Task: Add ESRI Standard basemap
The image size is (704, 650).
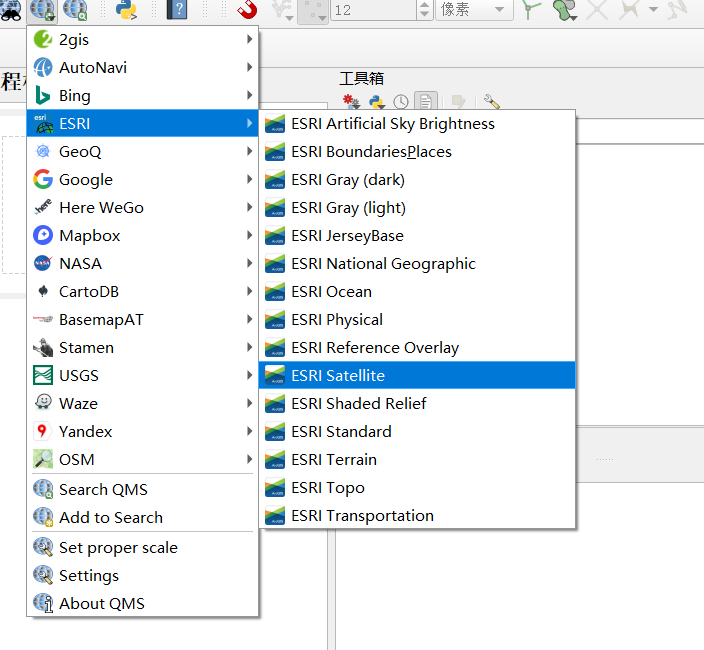Action: 417,431
